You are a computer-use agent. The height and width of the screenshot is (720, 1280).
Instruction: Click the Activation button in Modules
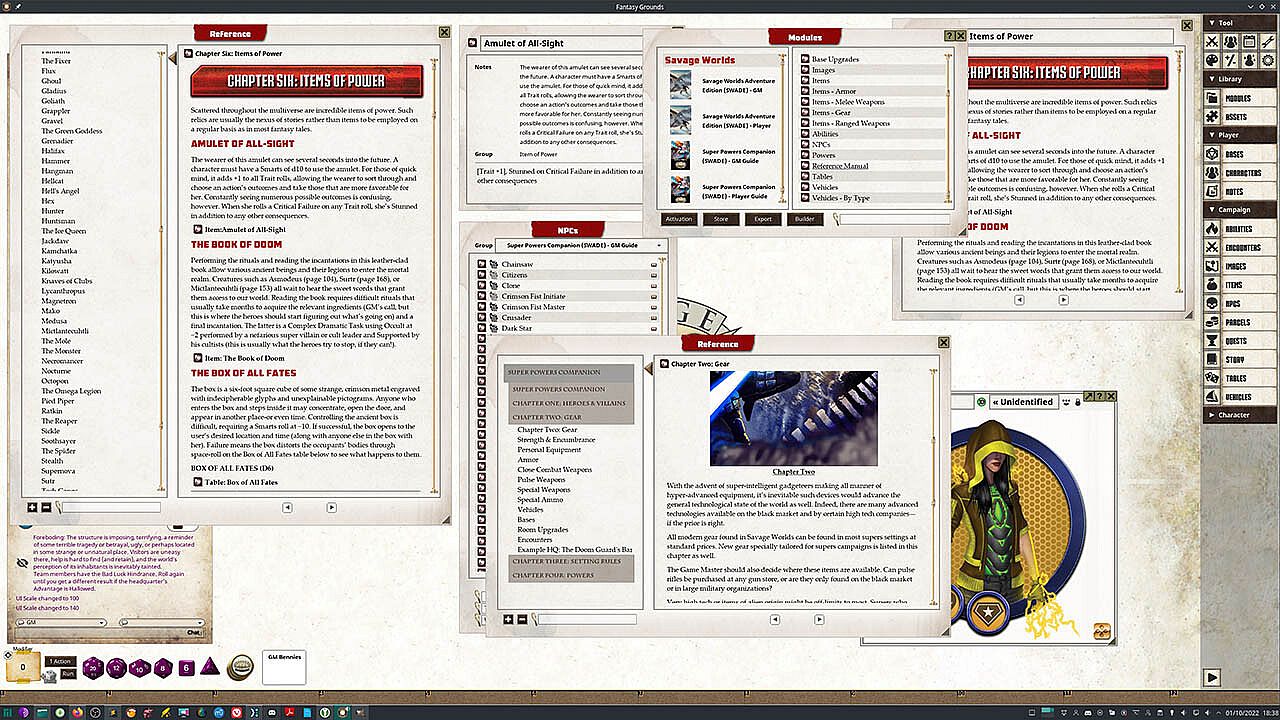pos(679,219)
